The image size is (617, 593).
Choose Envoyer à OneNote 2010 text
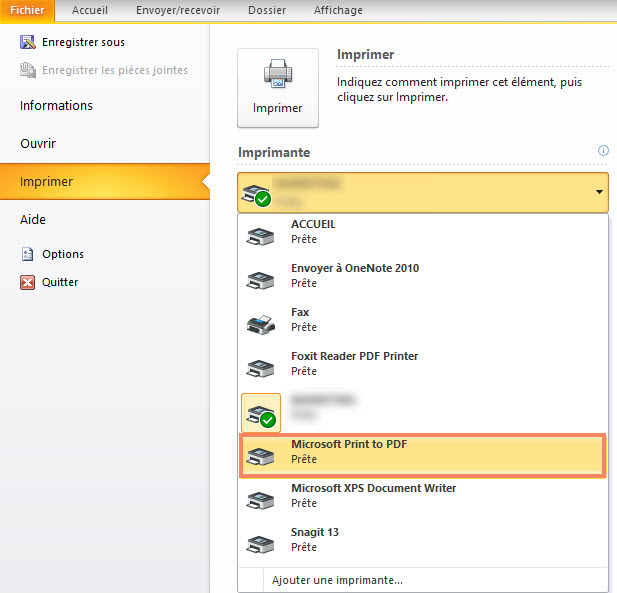point(355,268)
